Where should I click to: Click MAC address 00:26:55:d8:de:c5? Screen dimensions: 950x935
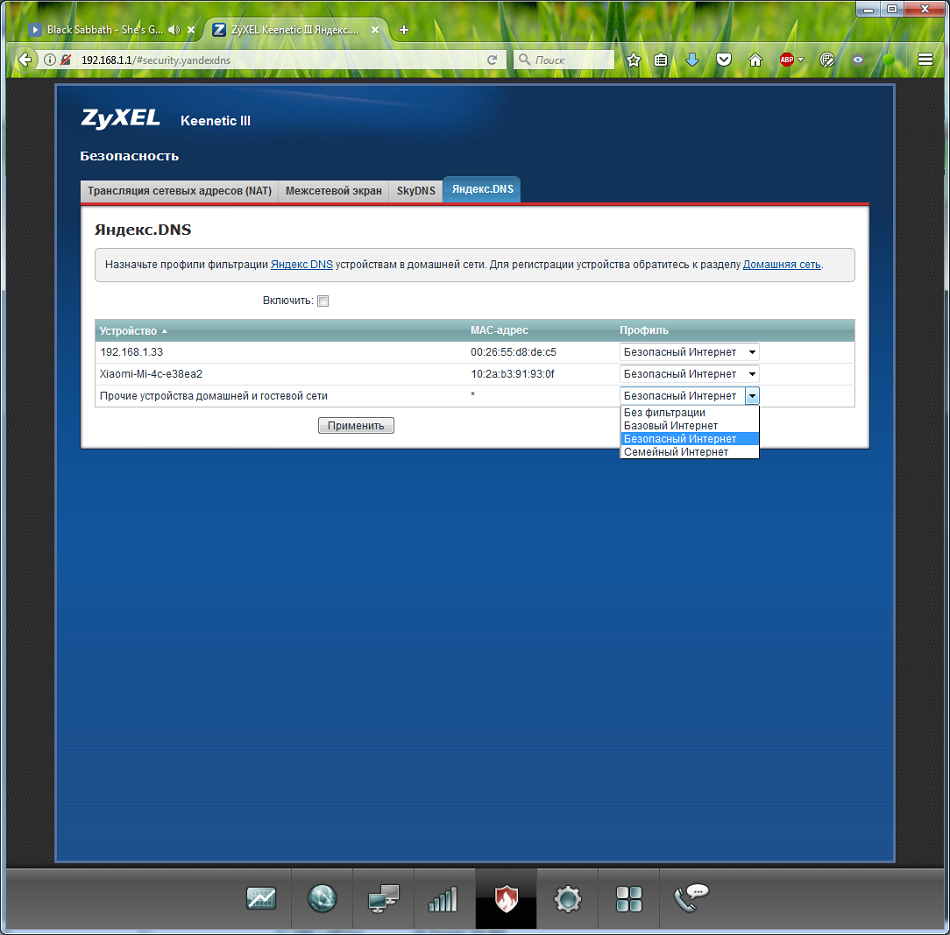(x=513, y=352)
